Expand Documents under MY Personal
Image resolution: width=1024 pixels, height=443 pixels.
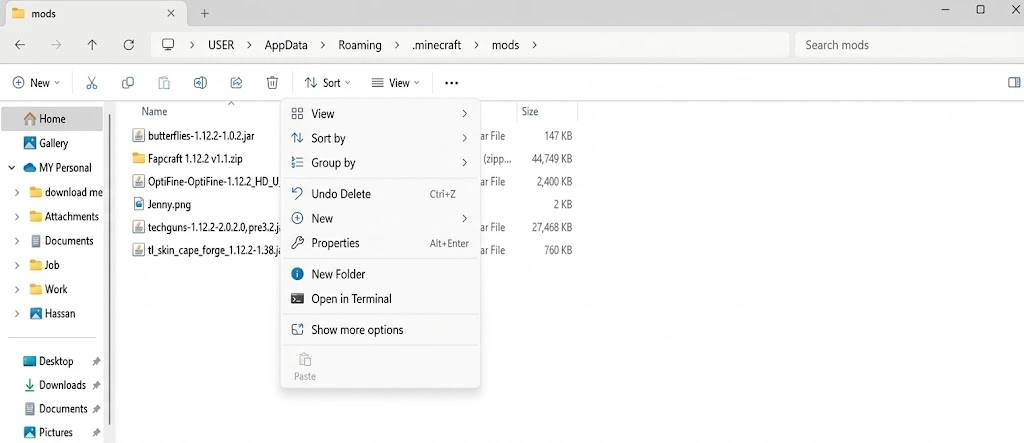pyautogui.click(x=17, y=241)
